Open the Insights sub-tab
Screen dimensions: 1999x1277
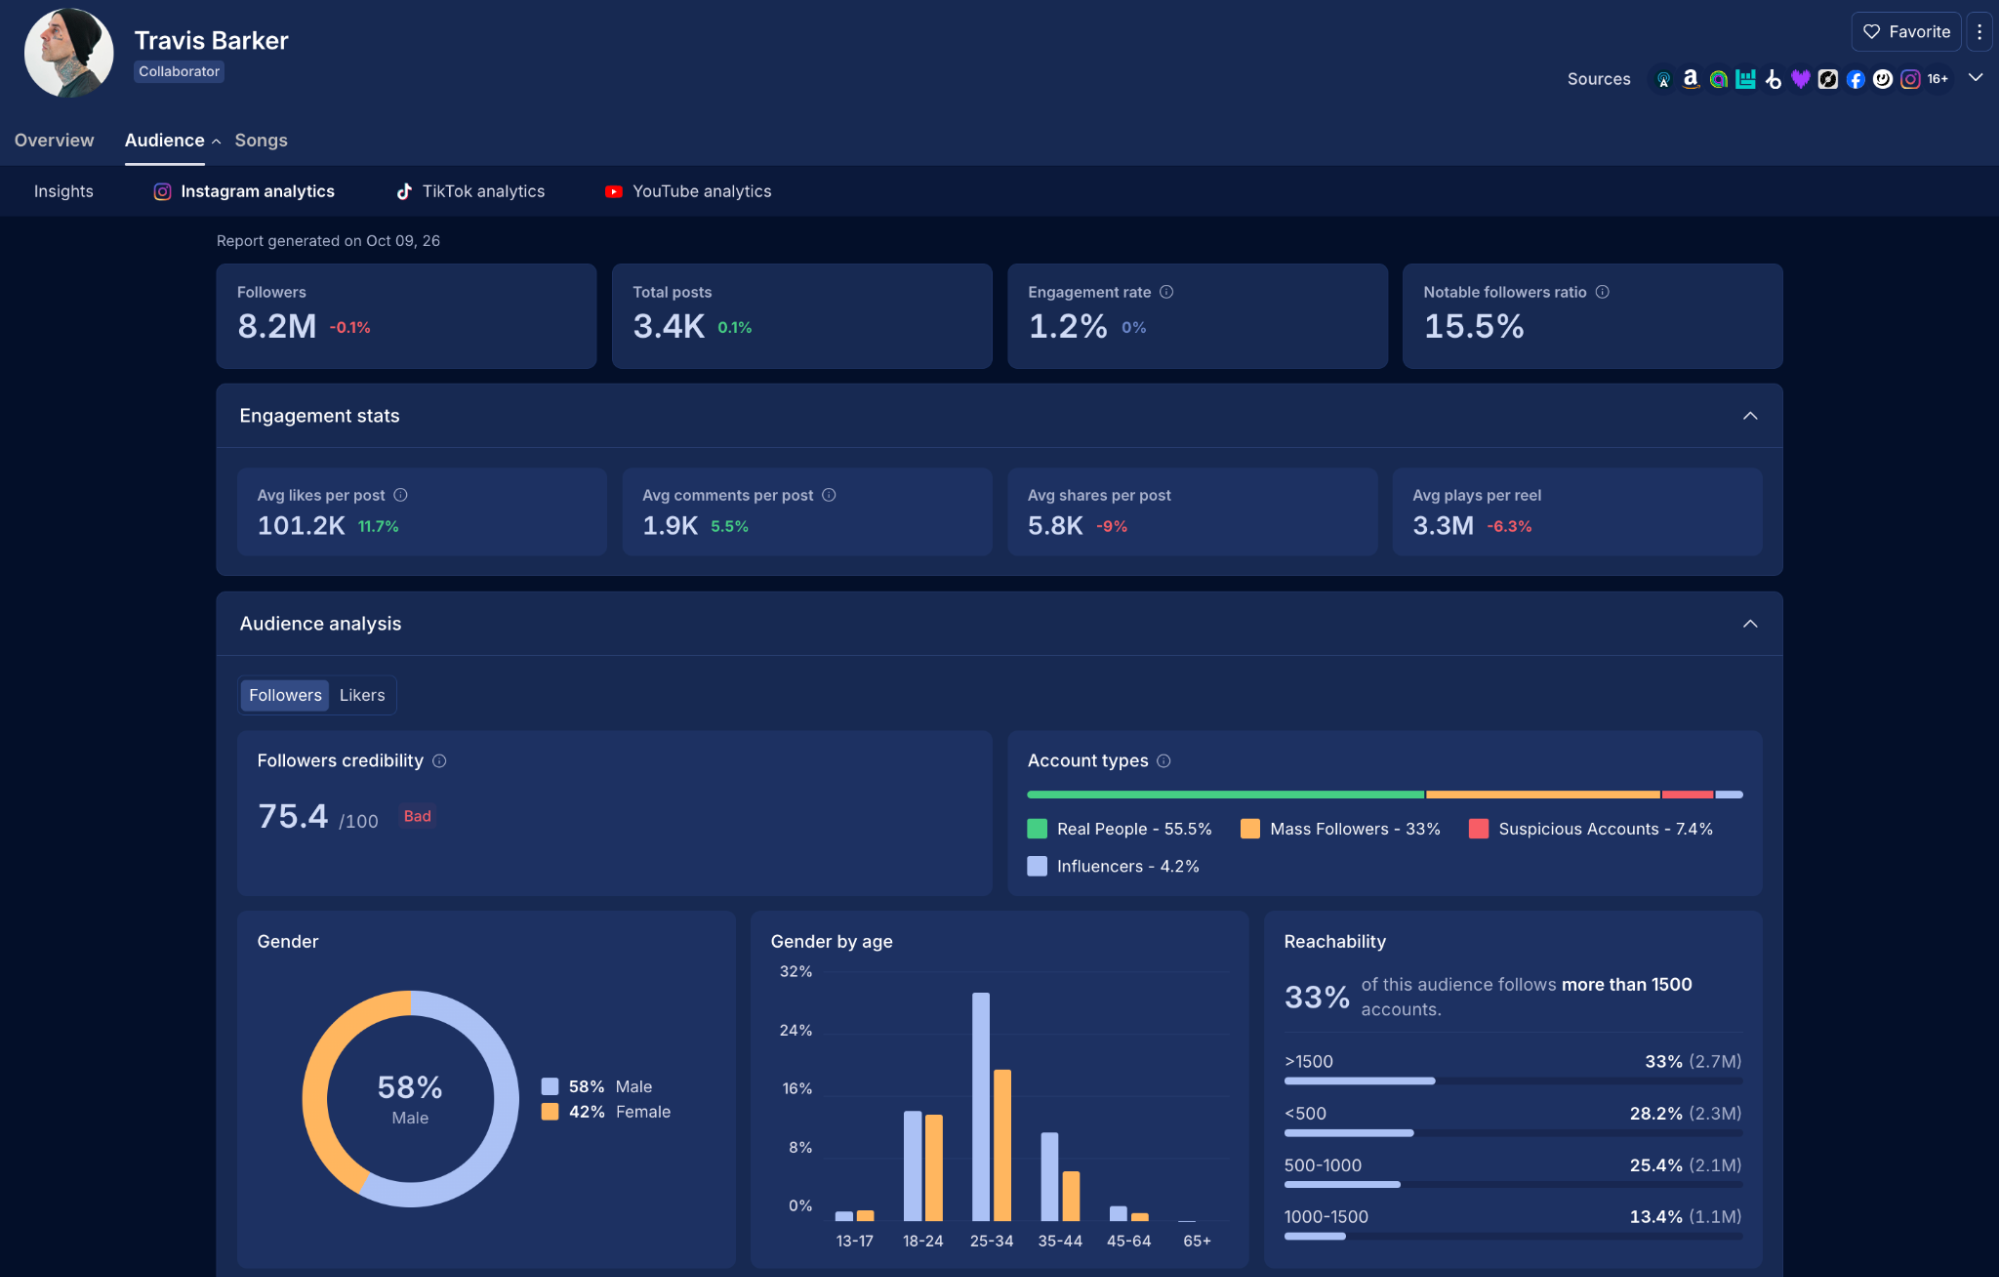coord(63,191)
